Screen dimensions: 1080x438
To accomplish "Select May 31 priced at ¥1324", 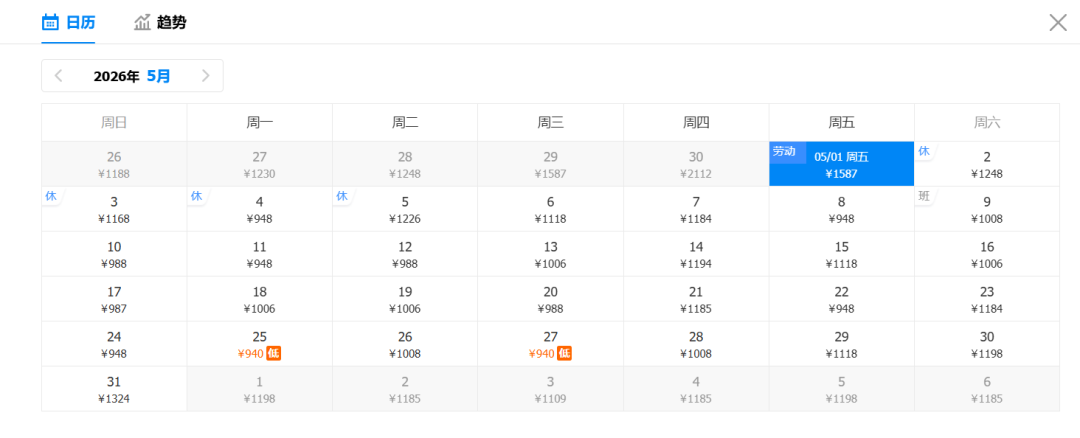I will pos(114,389).
